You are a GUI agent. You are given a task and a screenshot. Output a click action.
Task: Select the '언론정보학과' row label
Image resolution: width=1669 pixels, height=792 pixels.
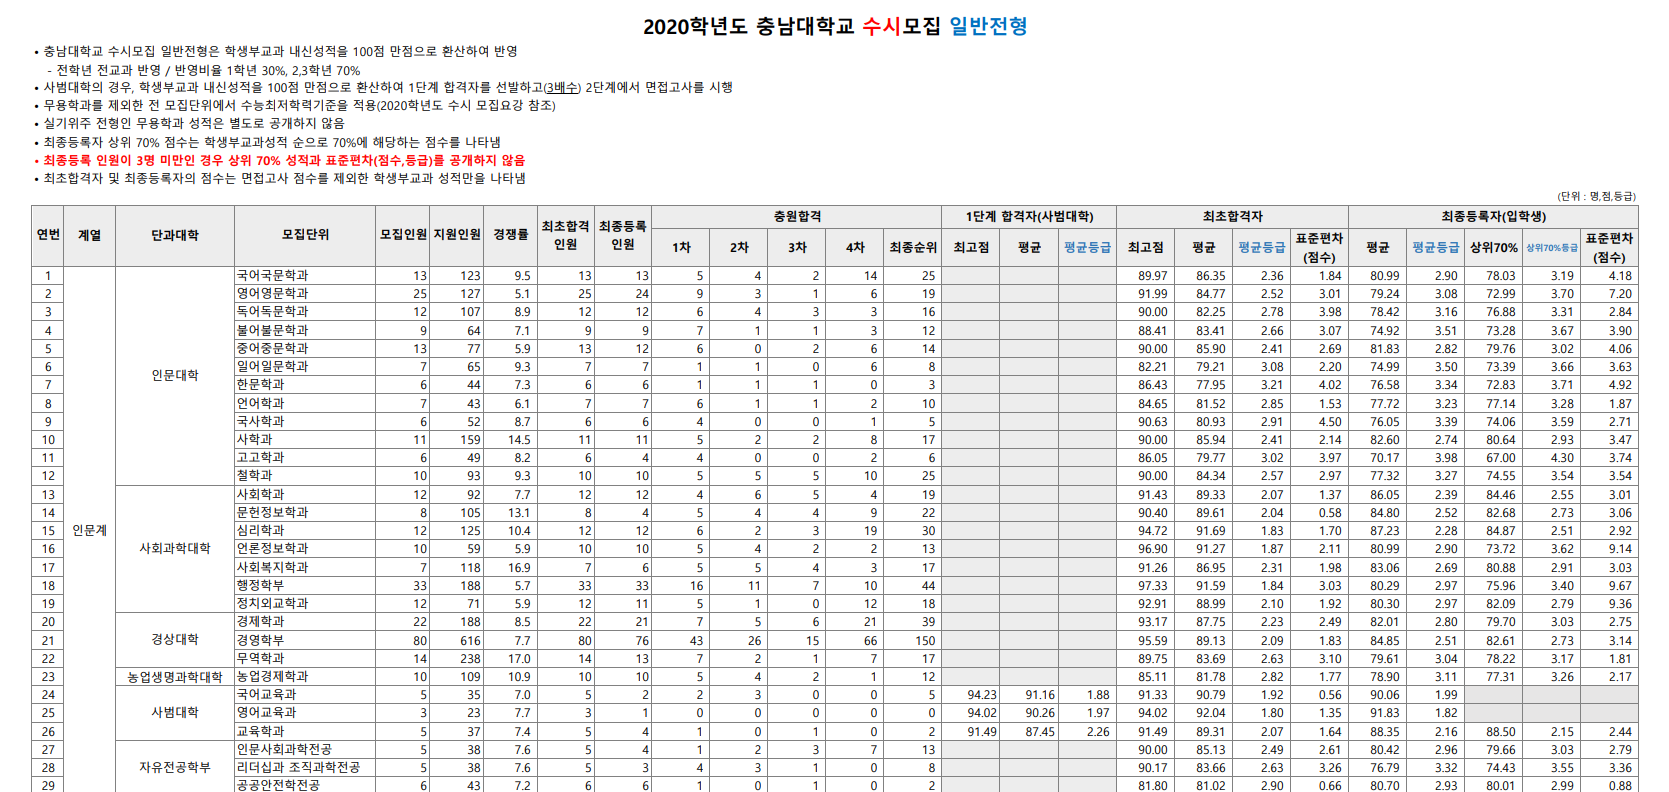[x=272, y=548]
